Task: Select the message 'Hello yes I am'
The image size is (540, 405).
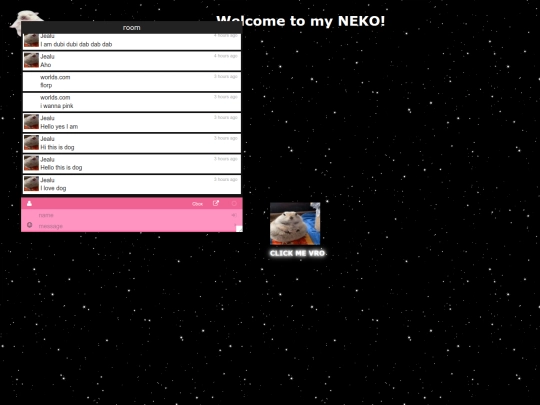Action: click(x=59, y=127)
